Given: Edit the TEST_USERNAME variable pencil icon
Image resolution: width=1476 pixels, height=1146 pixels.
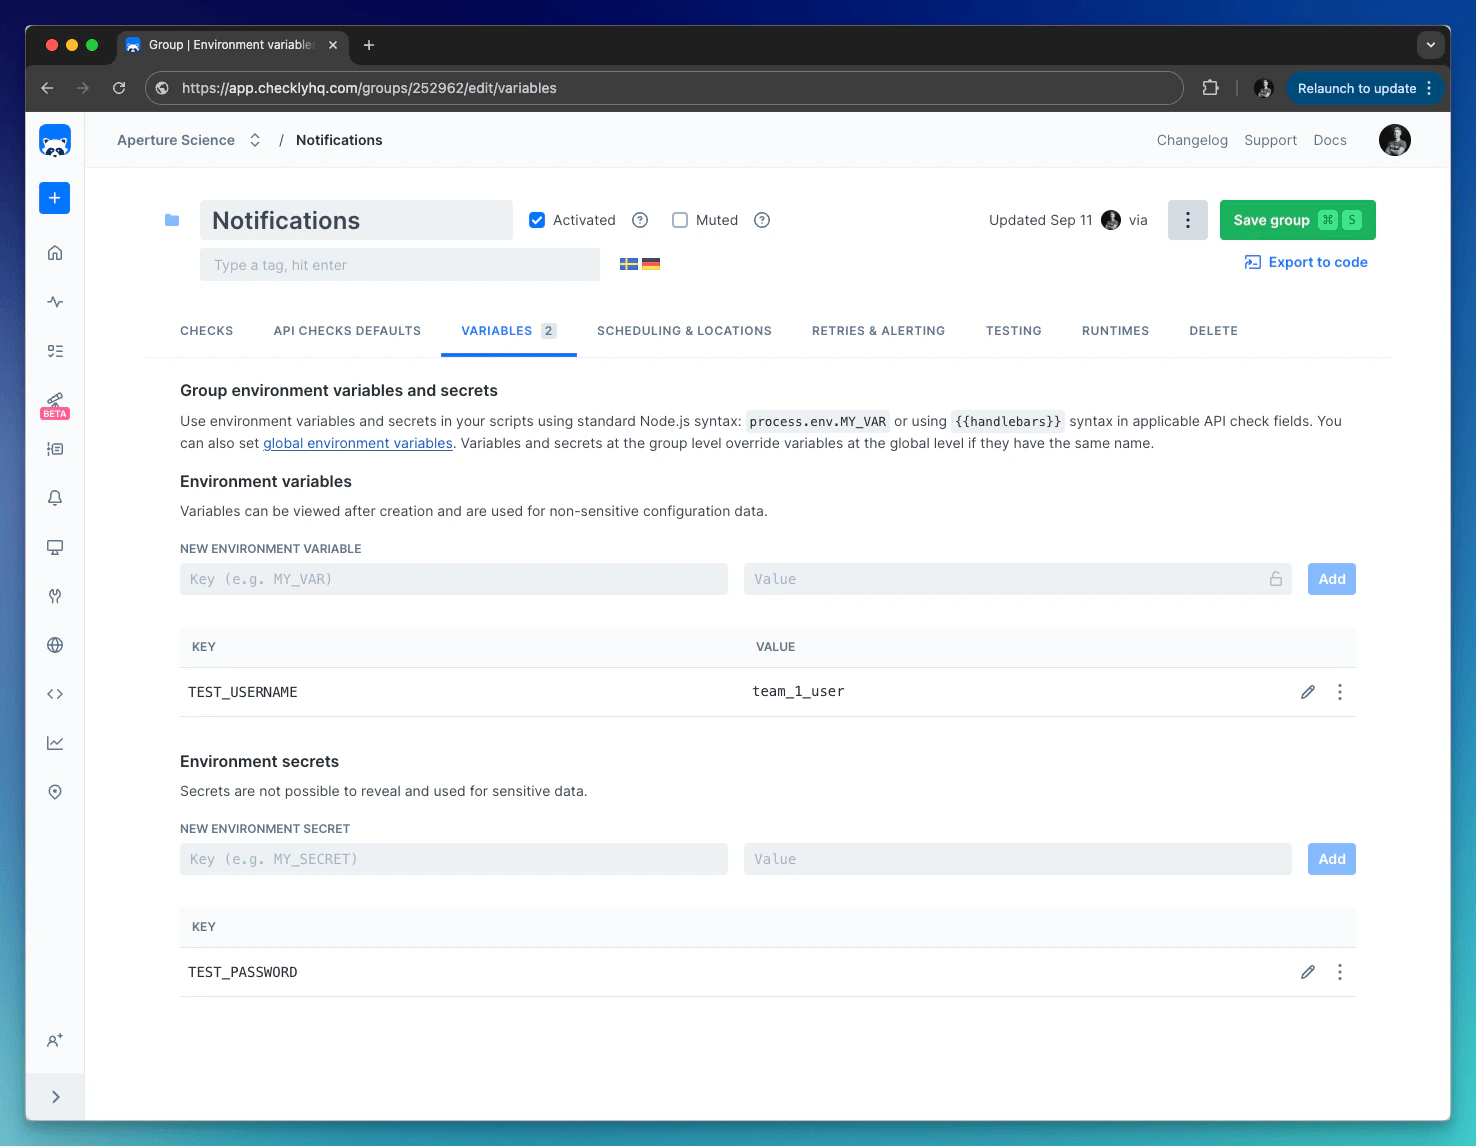Looking at the screenshot, I should click(x=1307, y=692).
